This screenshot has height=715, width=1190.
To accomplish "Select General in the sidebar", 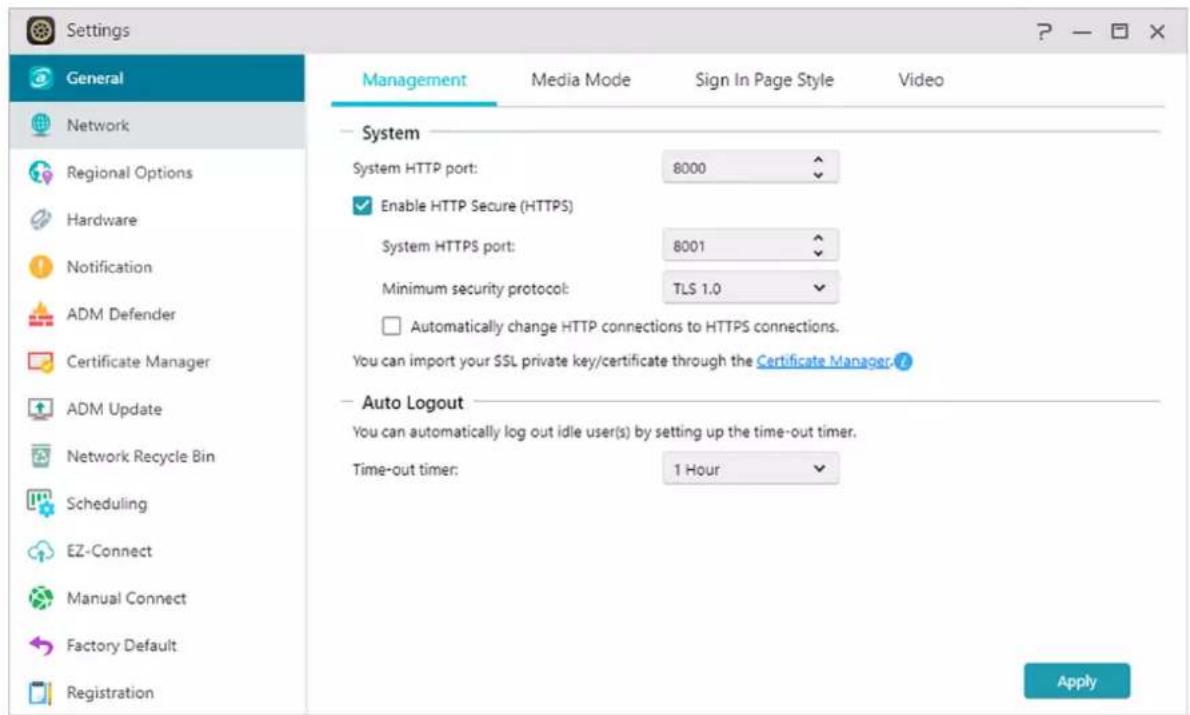I will click(157, 77).
